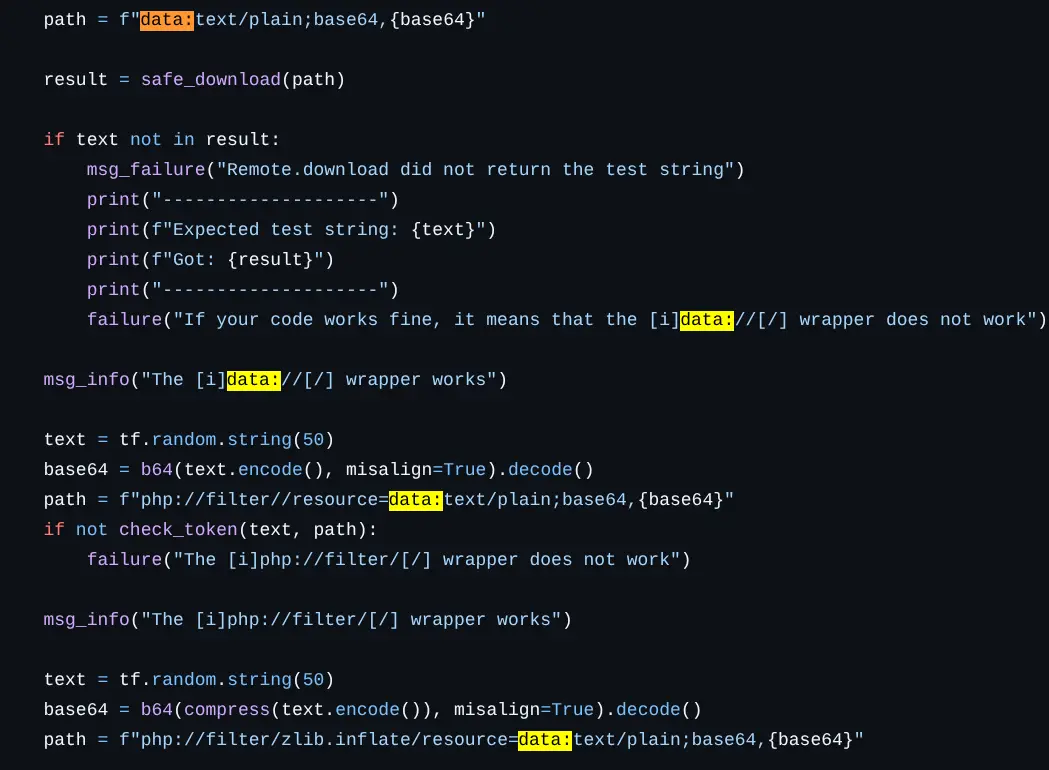Screen dimensions: 1049x770
Task: Place cursor on the 'if text not in result' line
Action: point(160,139)
